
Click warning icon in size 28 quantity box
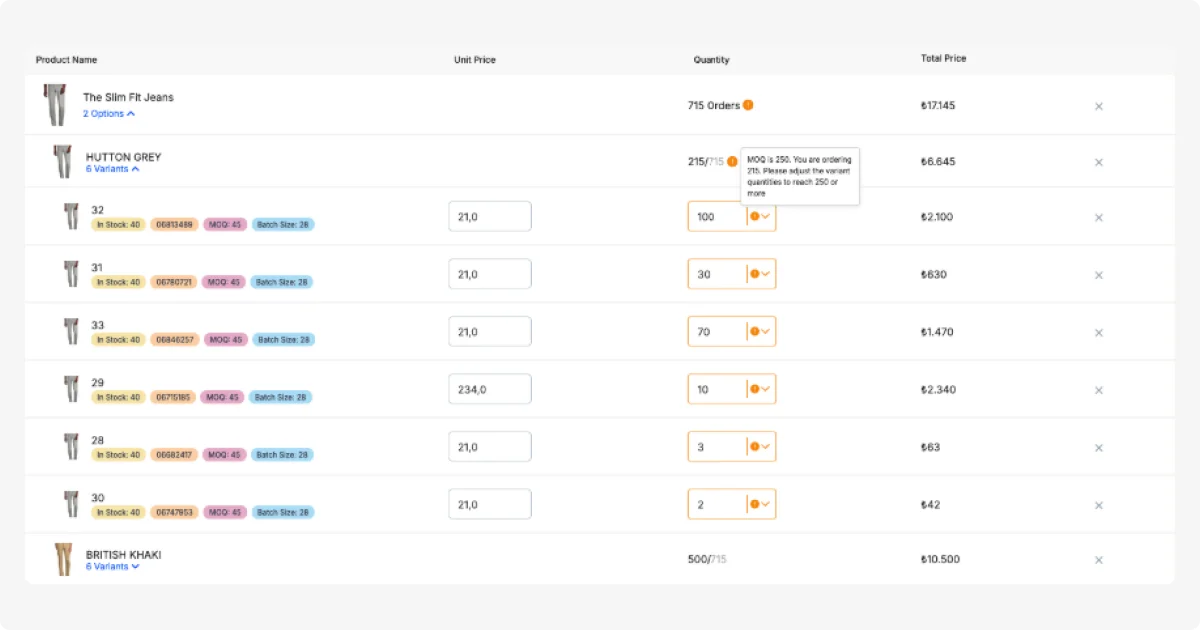coord(755,447)
